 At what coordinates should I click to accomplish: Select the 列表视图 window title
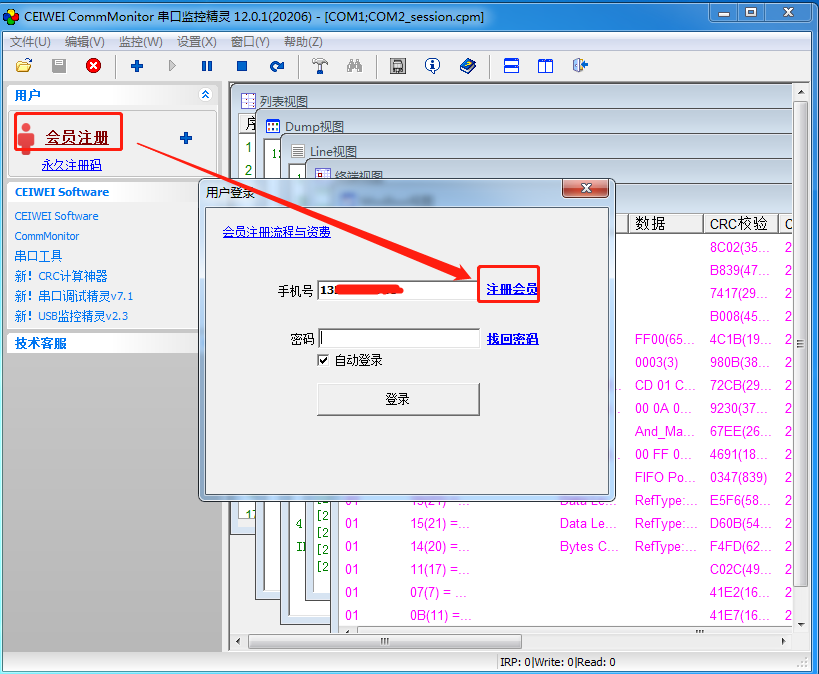(x=284, y=101)
